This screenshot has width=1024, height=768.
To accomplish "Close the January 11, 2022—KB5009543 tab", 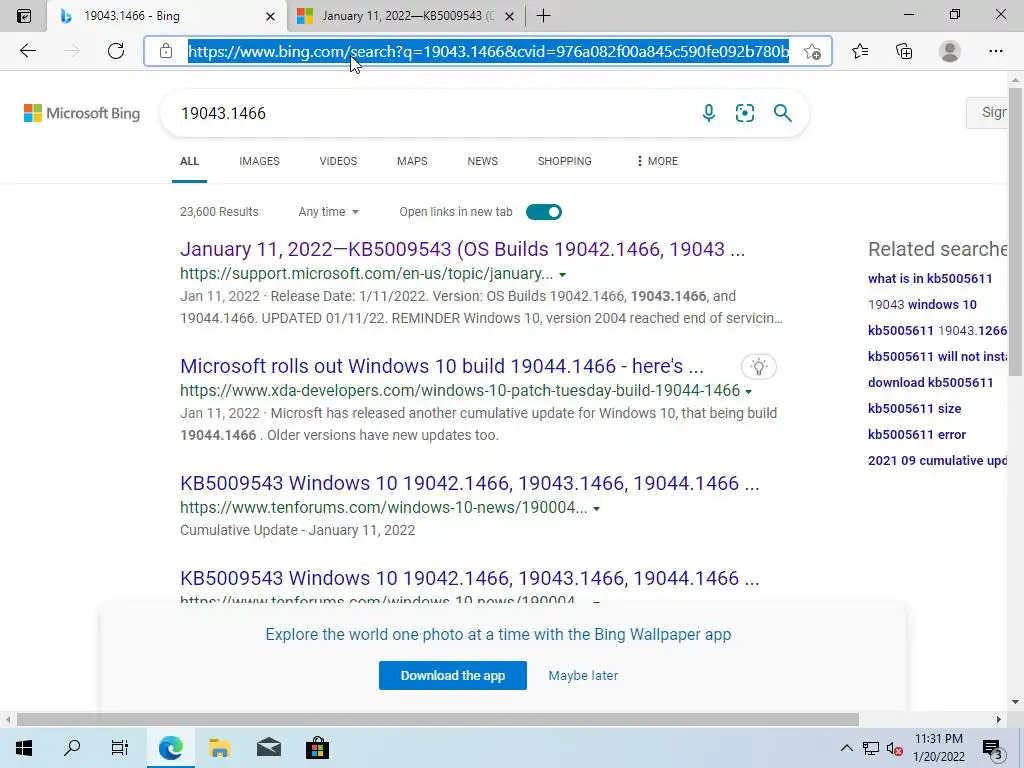I will click(510, 16).
